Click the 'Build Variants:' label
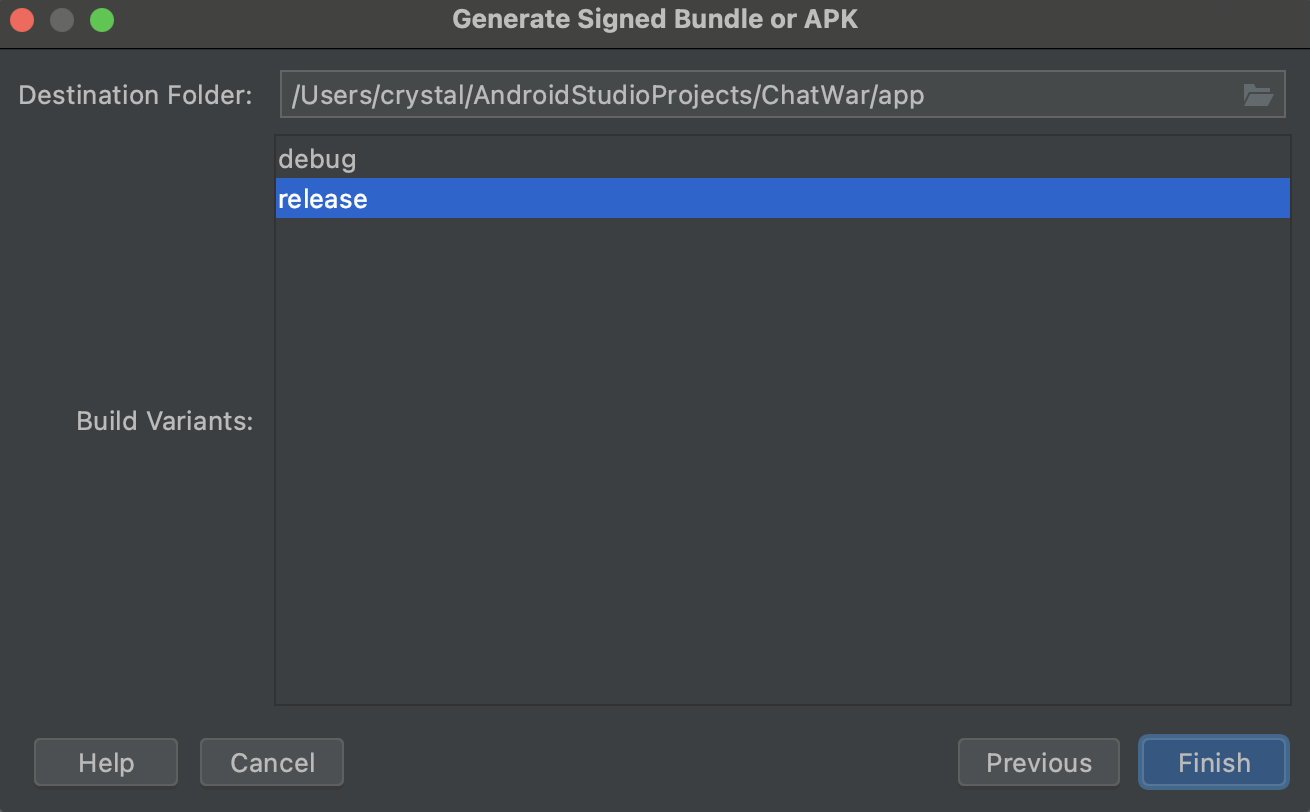This screenshot has width=1310, height=812. click(x=165, y=421)
